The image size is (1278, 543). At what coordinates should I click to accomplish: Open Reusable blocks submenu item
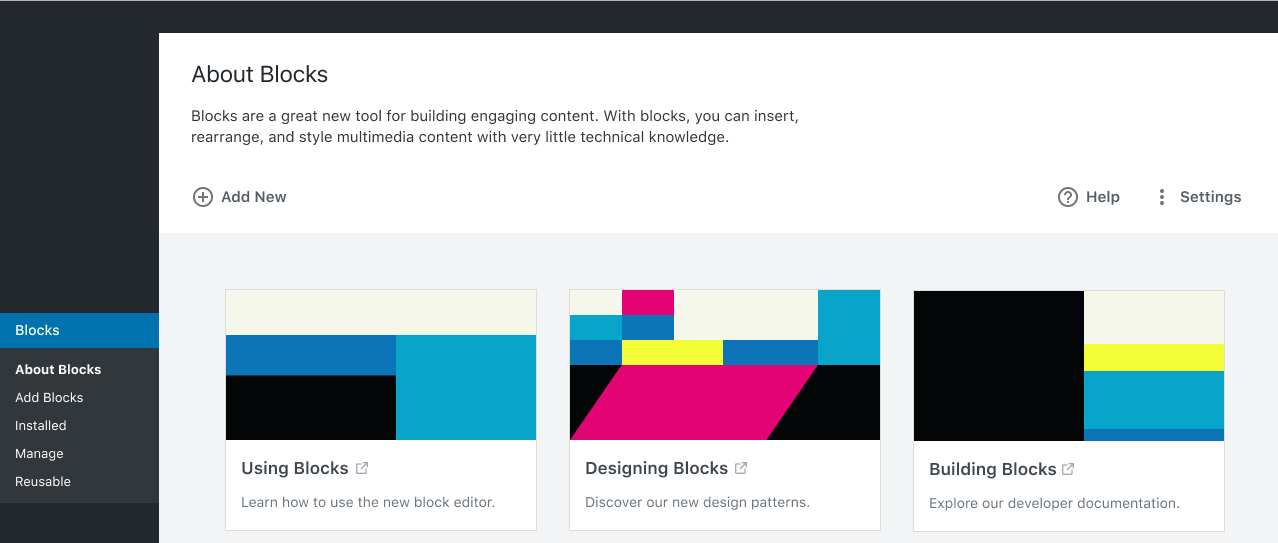[x=43, y=481]
